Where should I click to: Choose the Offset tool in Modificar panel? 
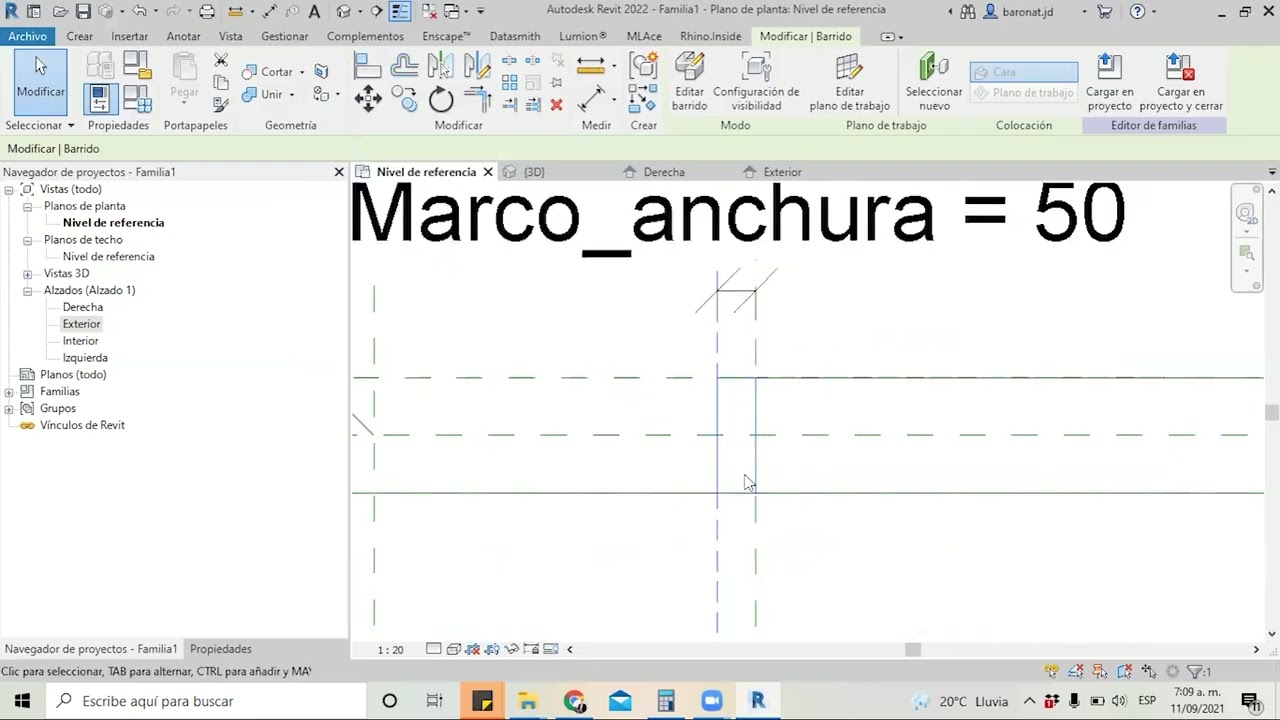click(x=404, y=66)
